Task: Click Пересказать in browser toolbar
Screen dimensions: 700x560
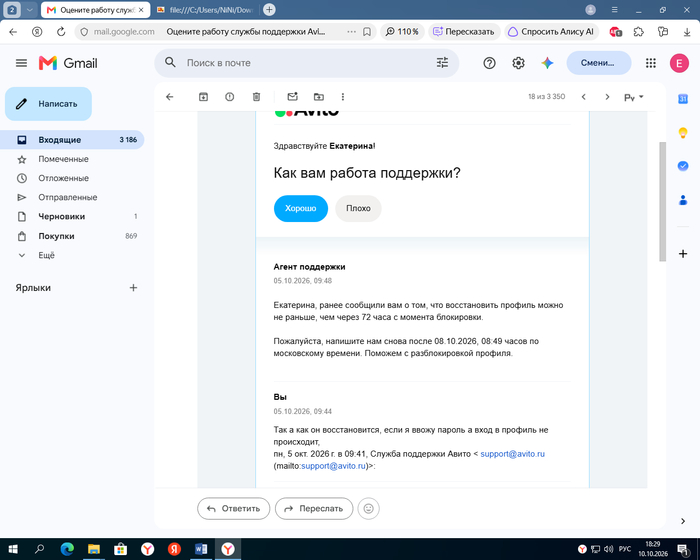Action: [x=464, y=32]
